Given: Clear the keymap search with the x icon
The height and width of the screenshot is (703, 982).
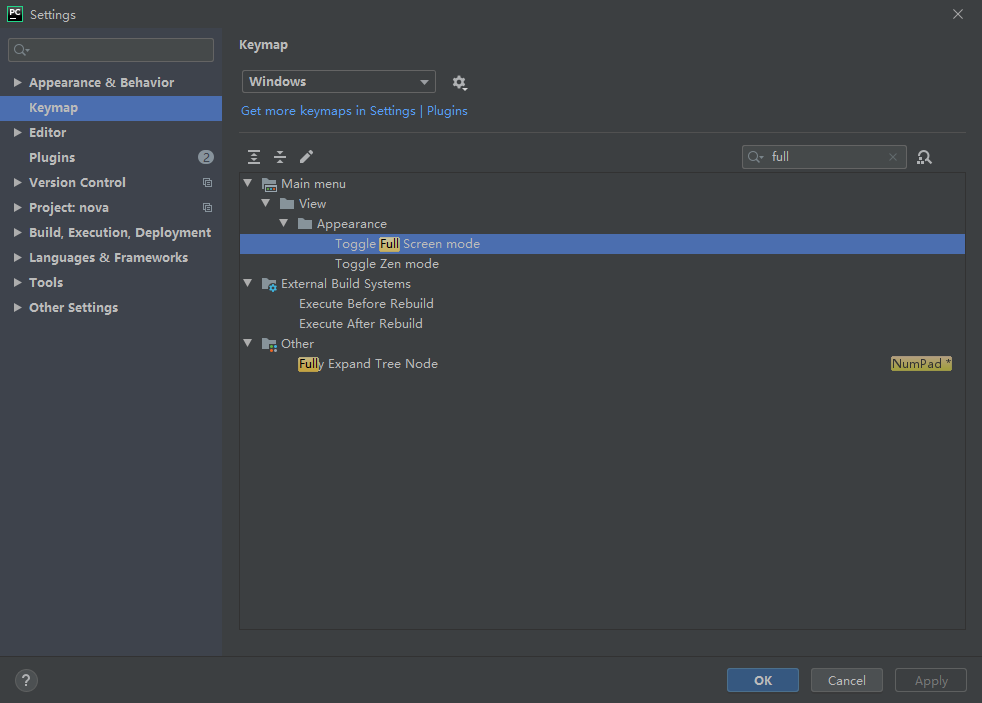Looking at the screenshot, I should 893,157.
